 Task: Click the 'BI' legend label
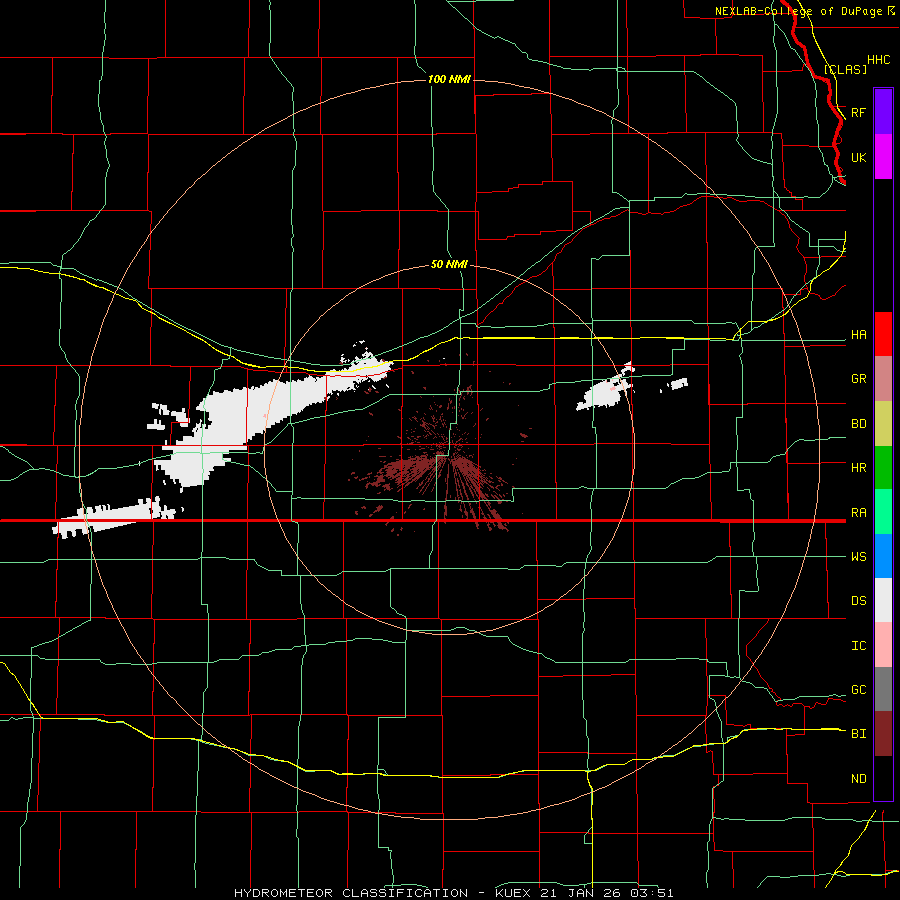tap(858, 734)
